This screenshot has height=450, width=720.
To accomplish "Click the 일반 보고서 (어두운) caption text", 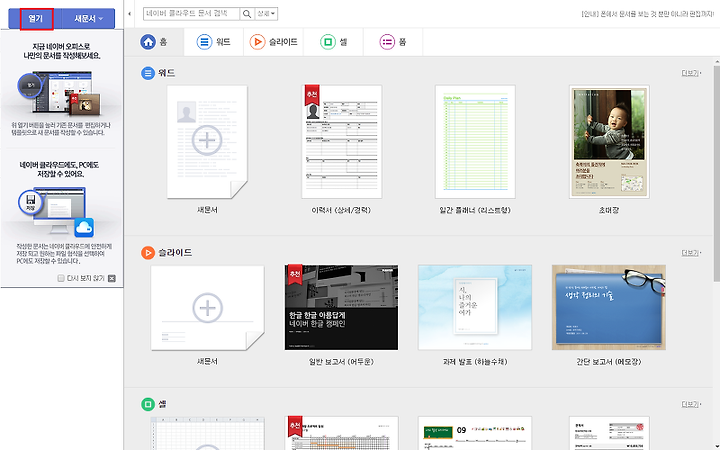I will (341, 362).
